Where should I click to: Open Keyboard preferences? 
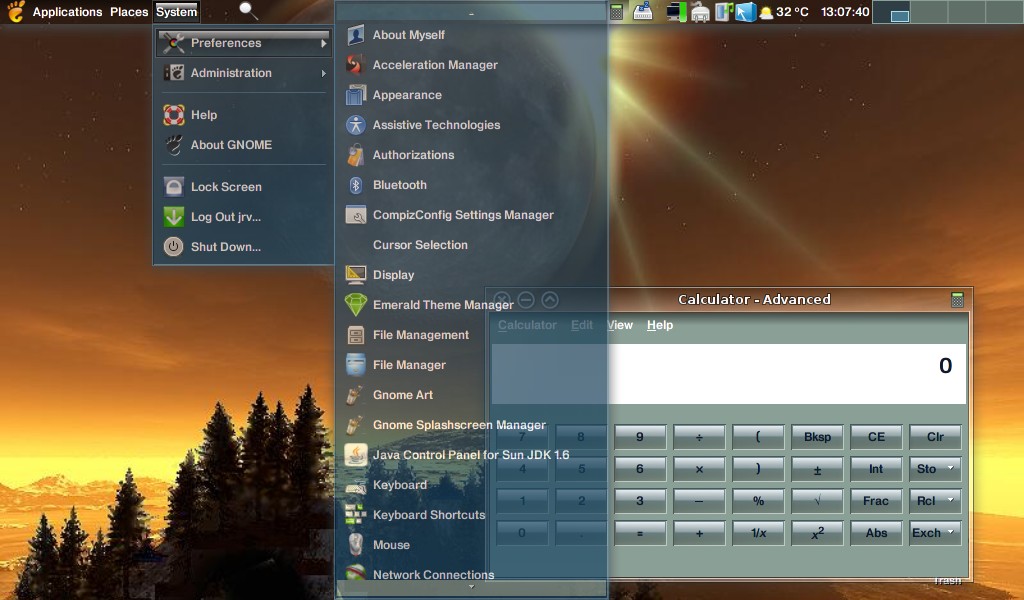pos(470,485)
